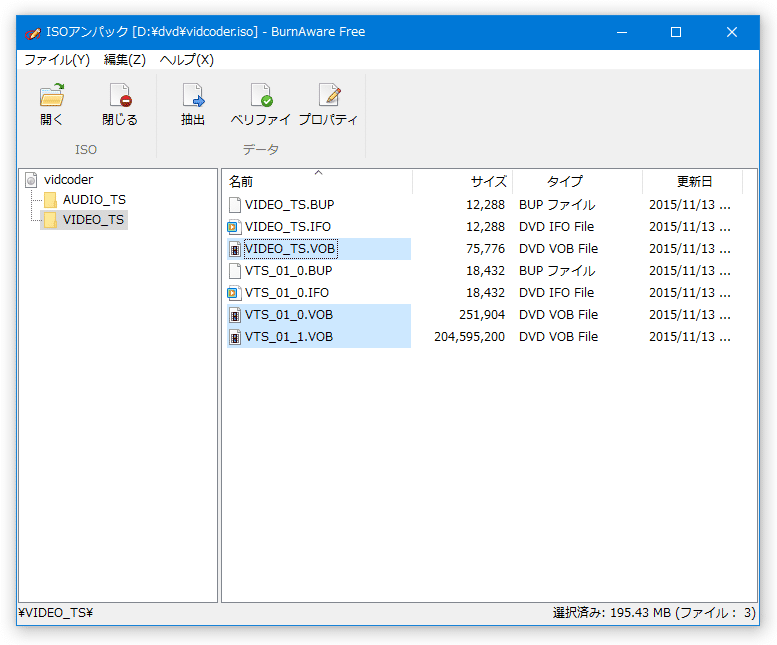777x645 pixels.
Task: Sort by the サイズ column header
Action: click(x=462, y=181)
